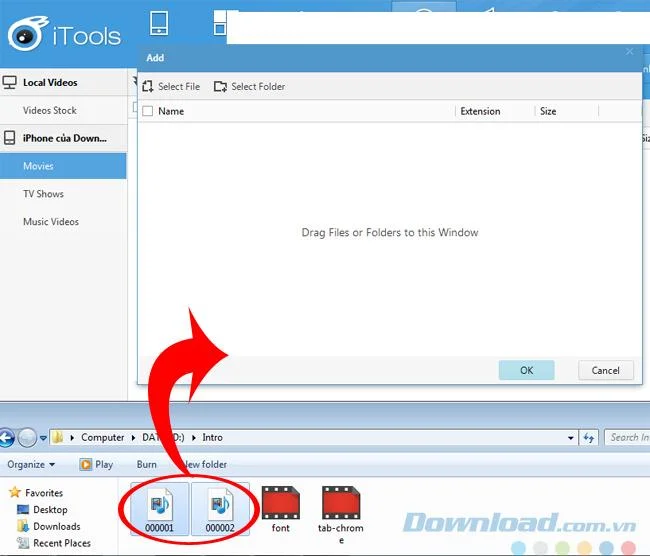650x556 pixels.
Task: Select the font video file
Action: (281, 509)
